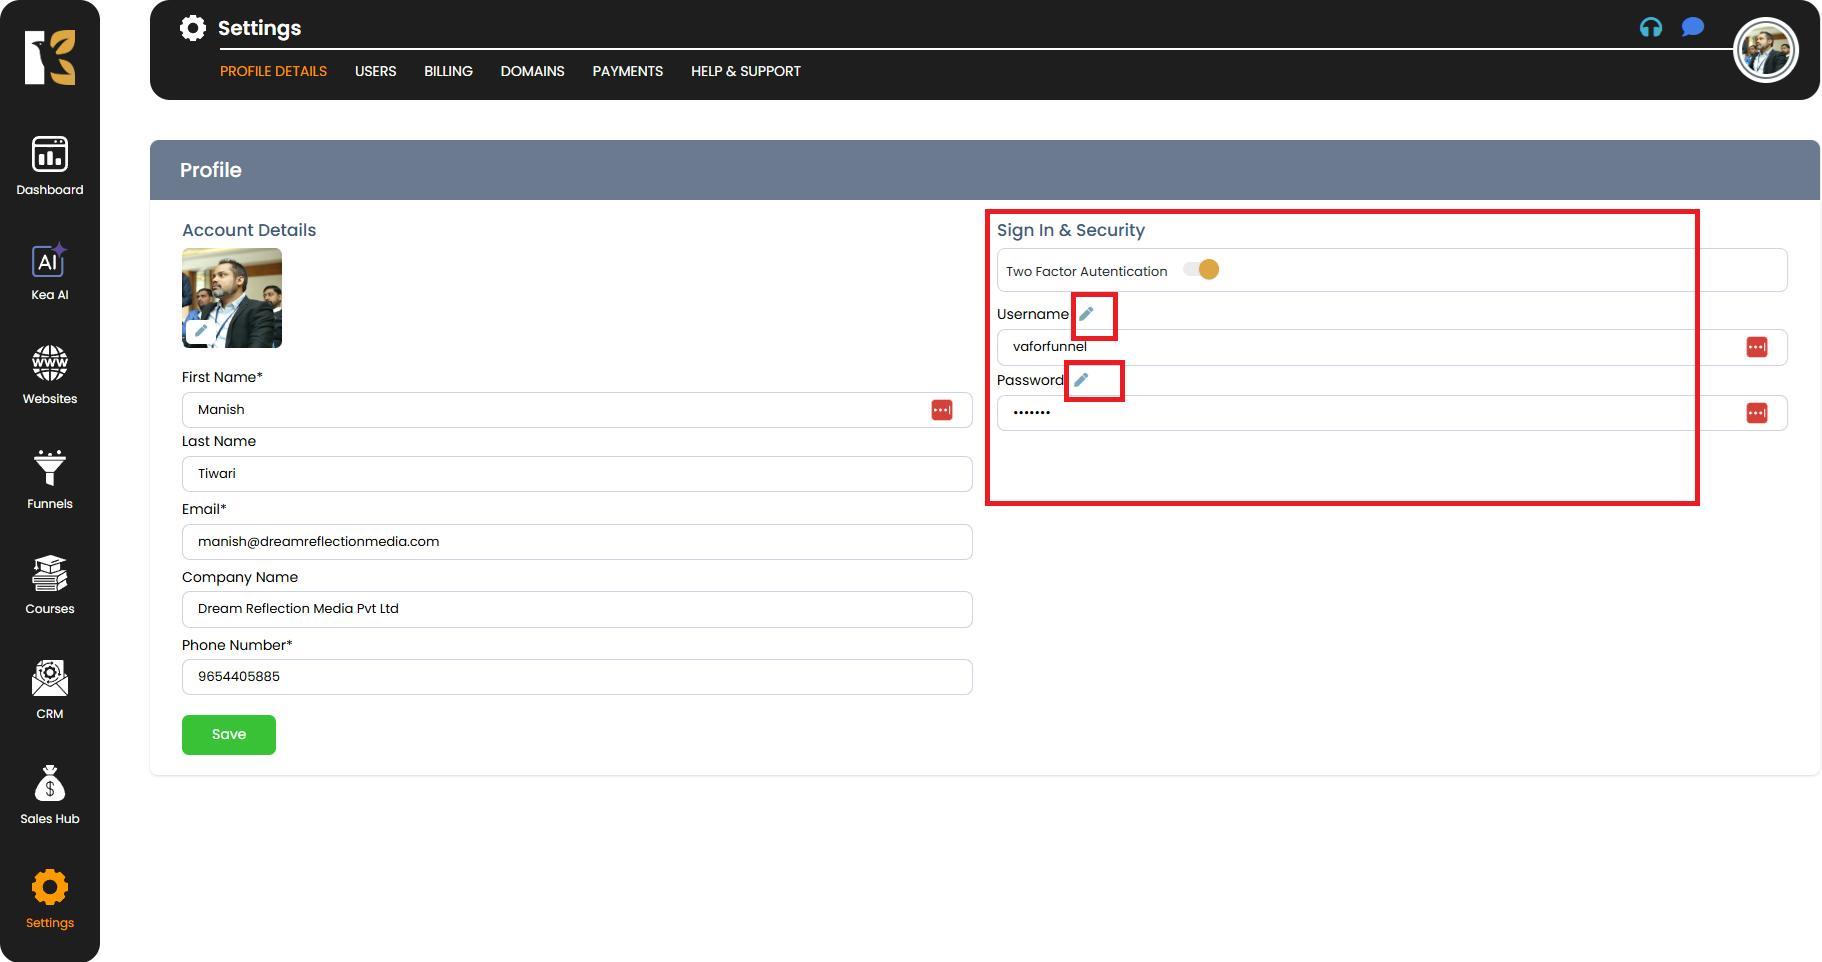Click the Company Name input field
1822x962 pixels.
click(576, 609)
